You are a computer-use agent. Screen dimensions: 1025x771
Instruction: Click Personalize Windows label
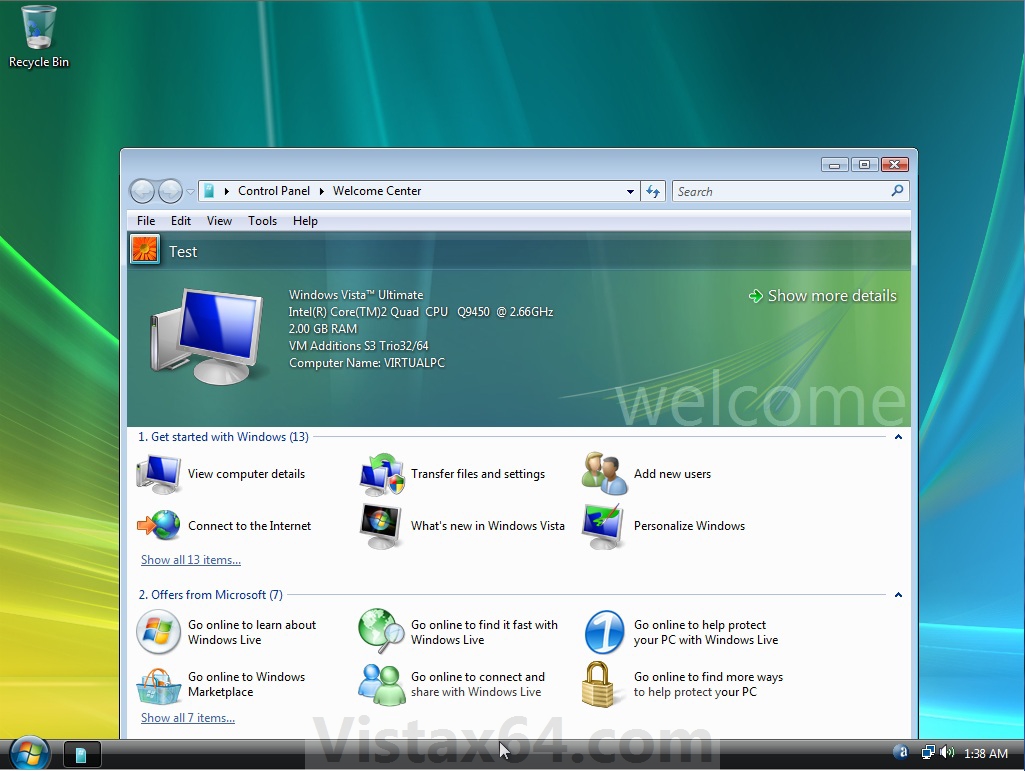click(x=690, y=526)
